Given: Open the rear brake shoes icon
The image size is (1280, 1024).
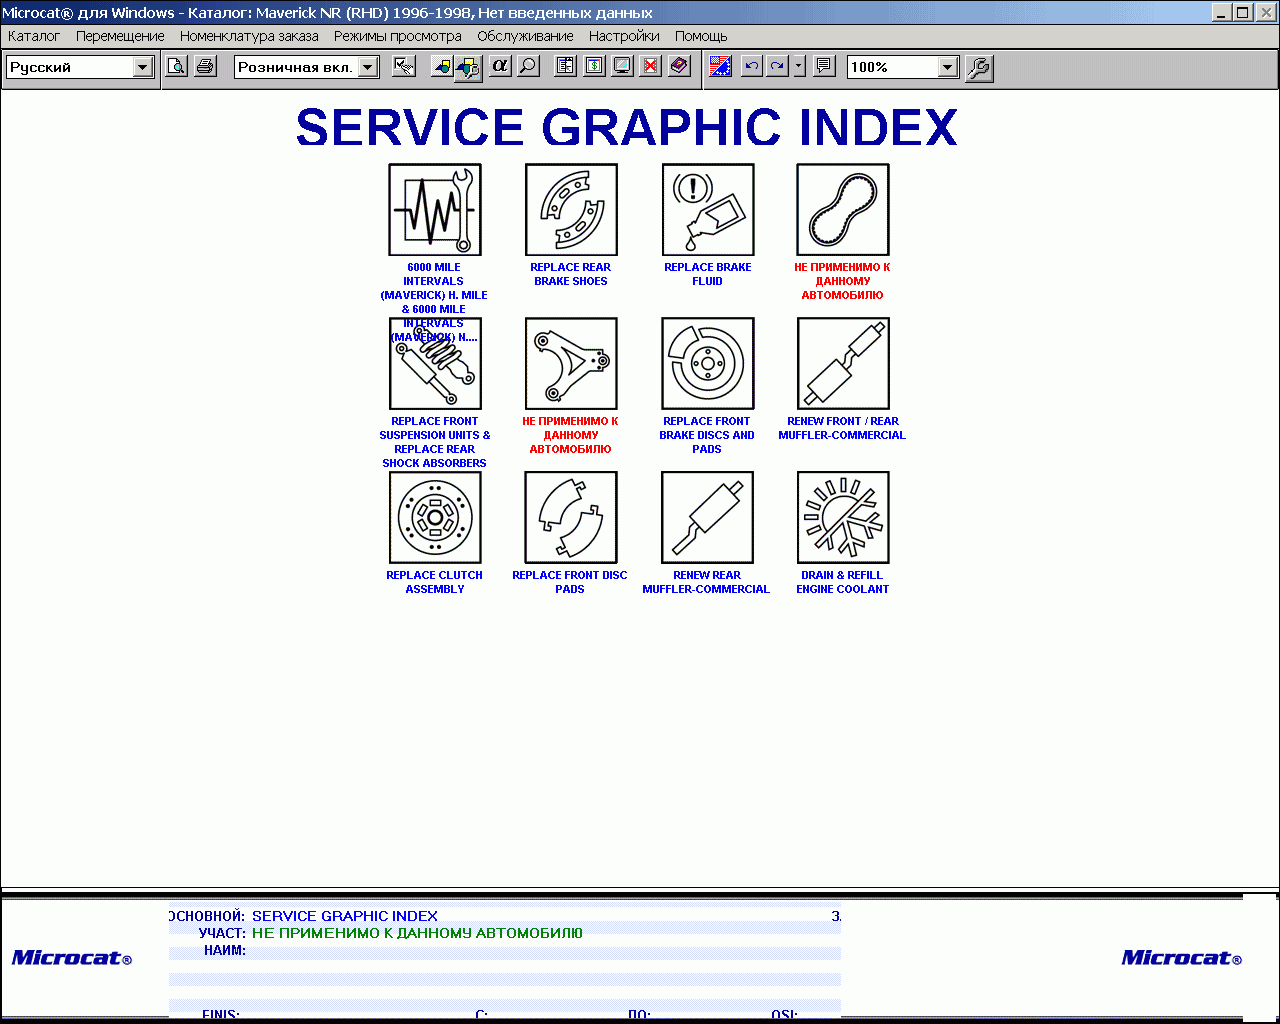Looking at the screenshot, I should coord(571,210).
